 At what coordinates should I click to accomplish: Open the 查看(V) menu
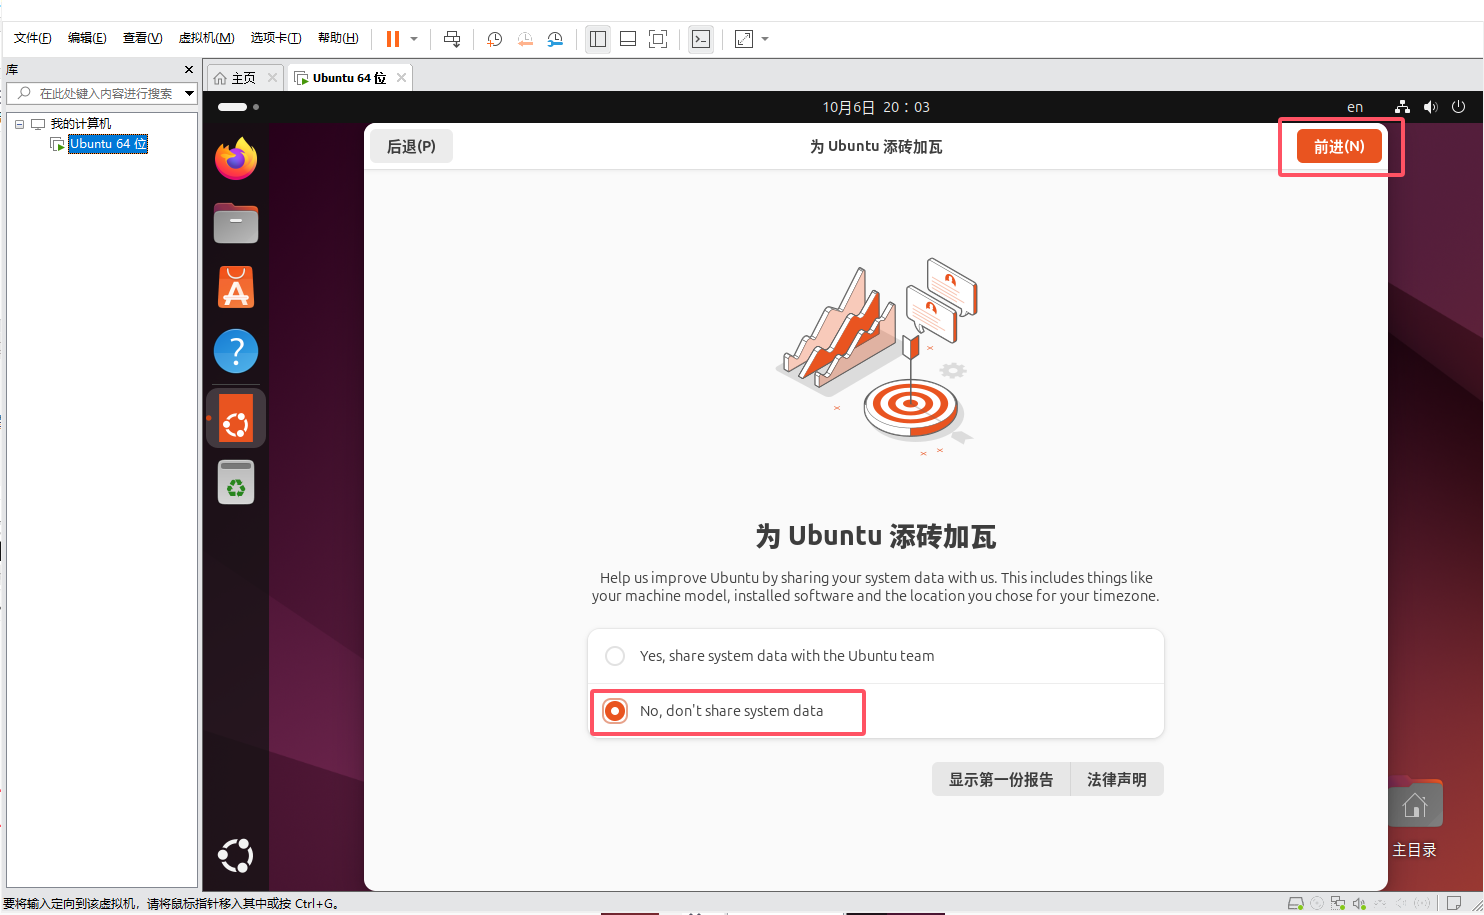click(143, 38)
